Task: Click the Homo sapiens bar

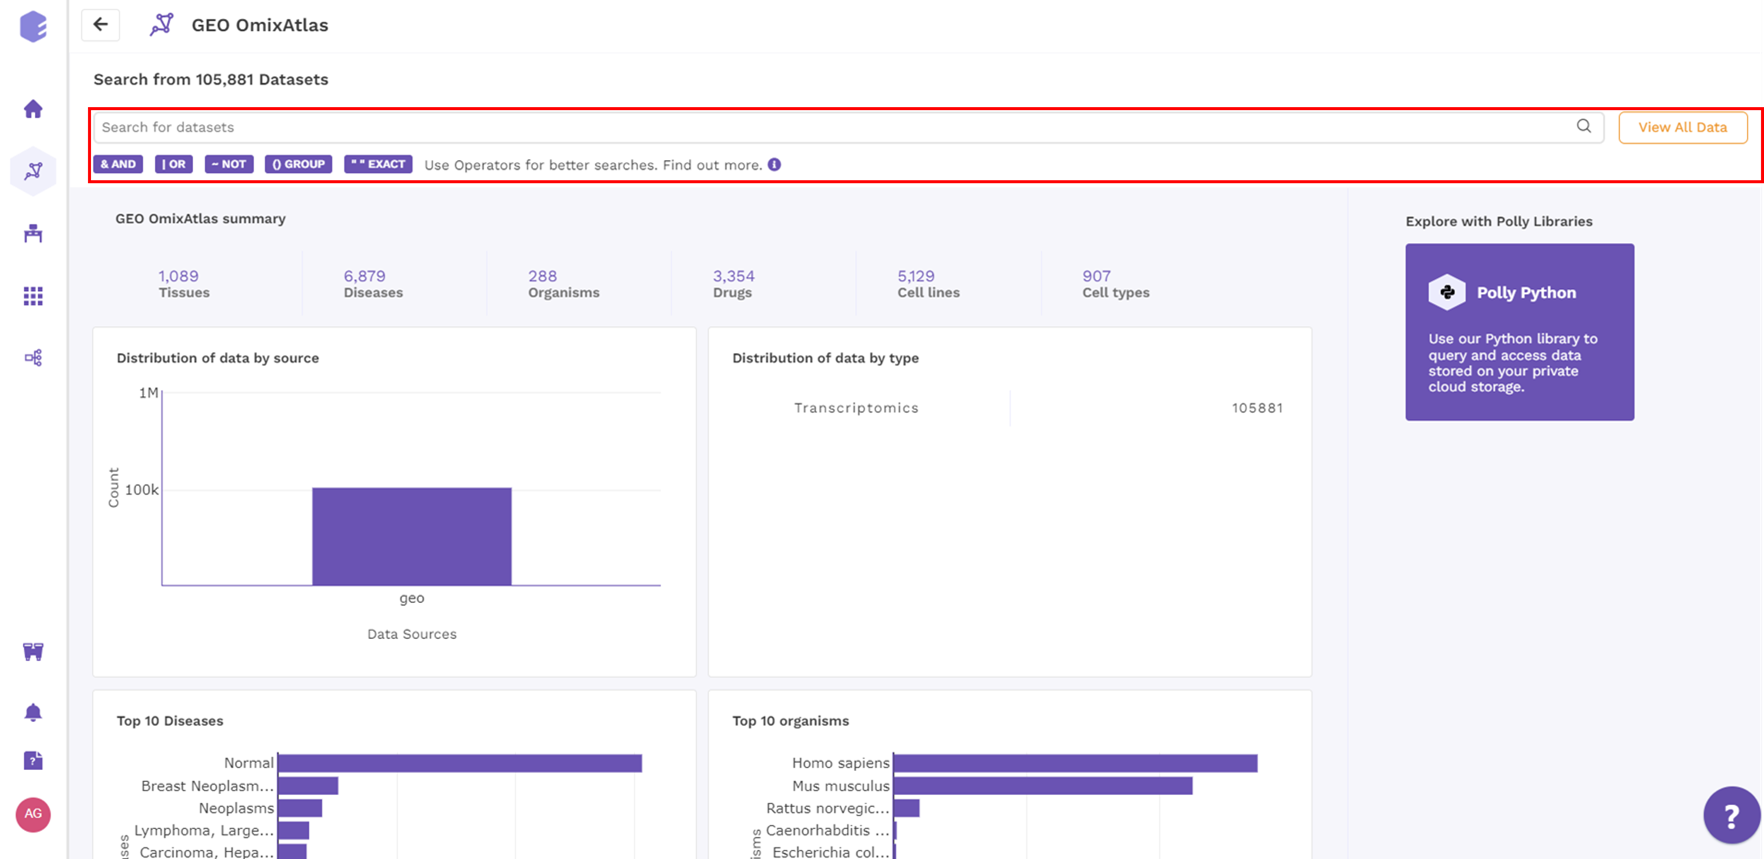Action: tap(1075, 763)
